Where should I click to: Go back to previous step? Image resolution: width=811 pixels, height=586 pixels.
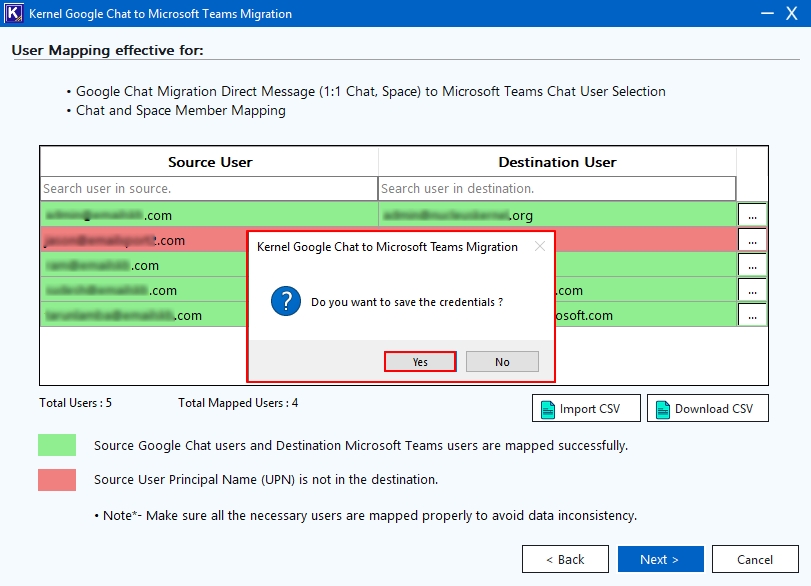pos(565,559)
